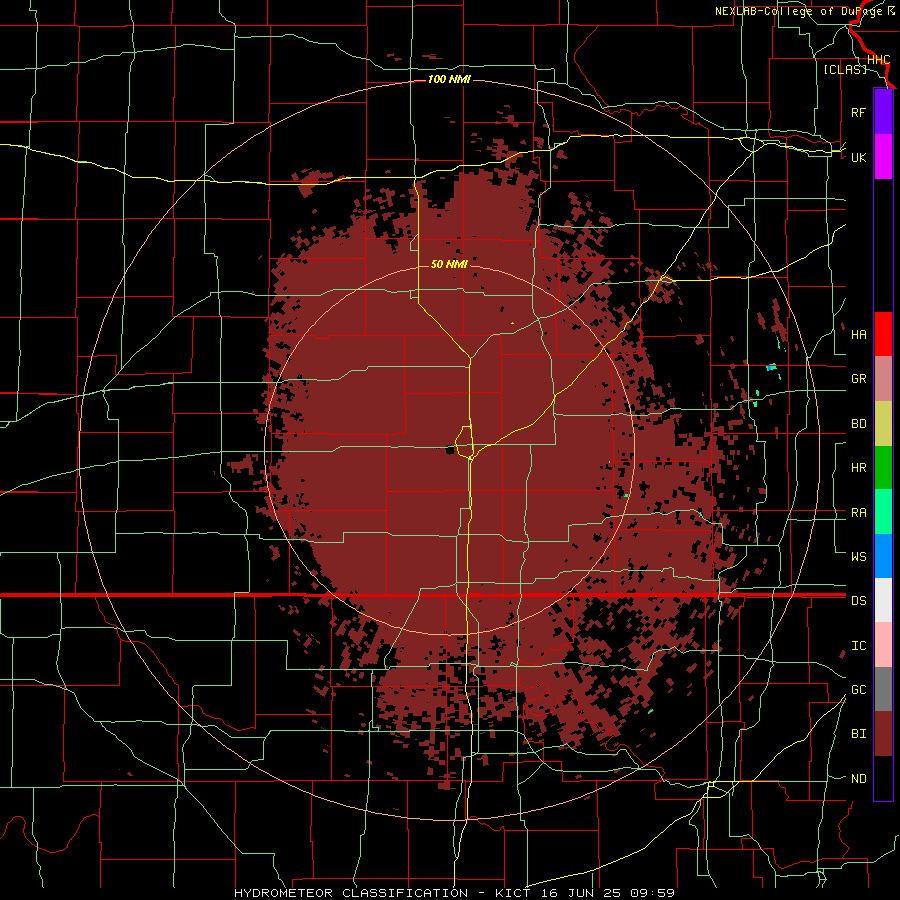Click the IC legend label
The image size is (900, 900).
tap(859, 645)
